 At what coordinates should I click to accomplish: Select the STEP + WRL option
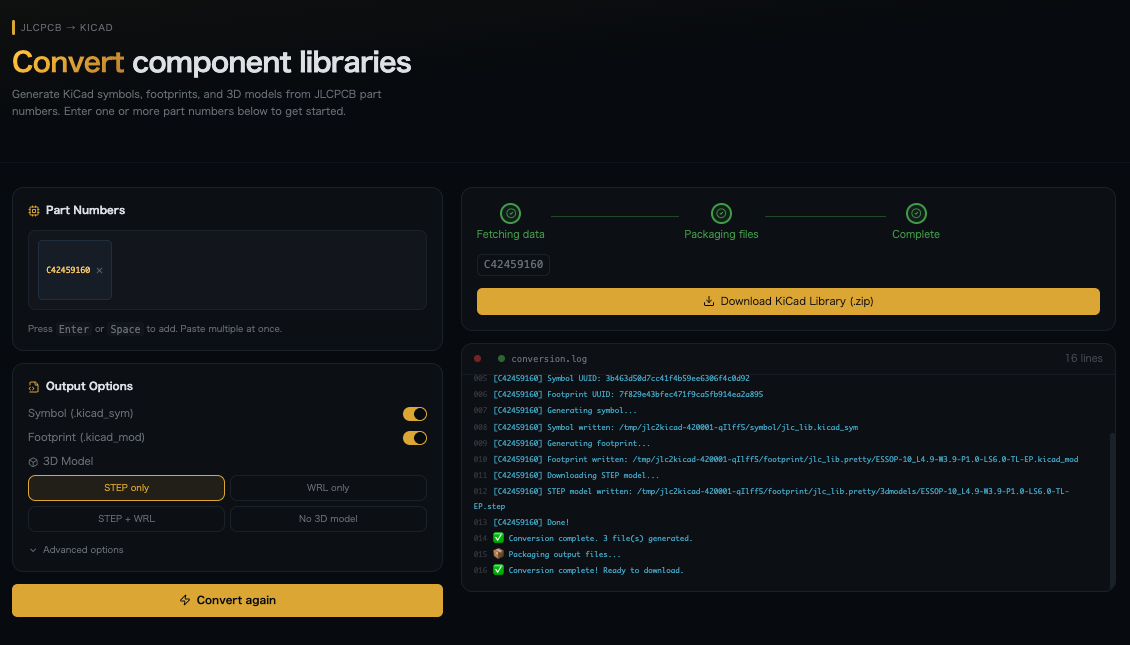pyautogui.click(x=126, y=519)
